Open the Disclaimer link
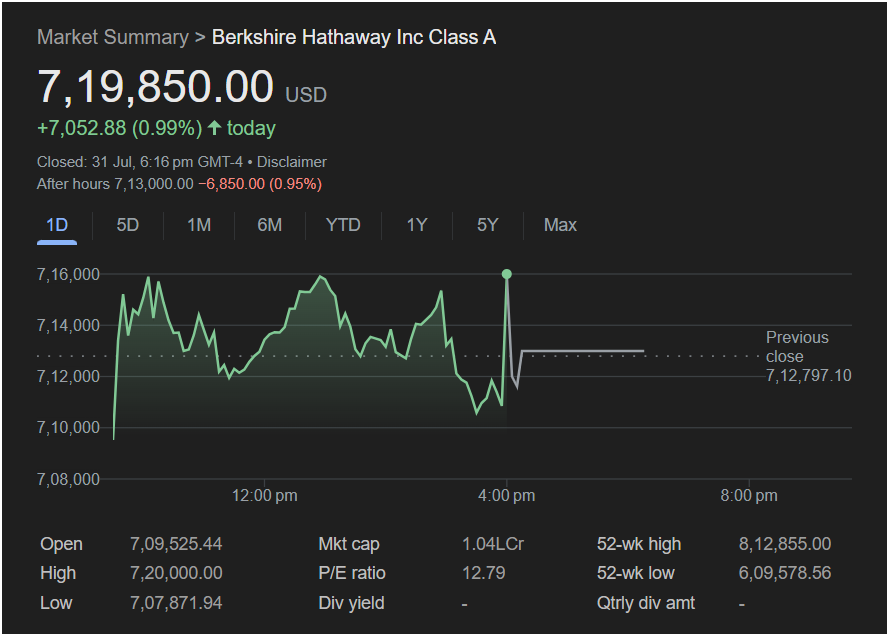Screen dimensions: 889x636 tap(292, 162)
